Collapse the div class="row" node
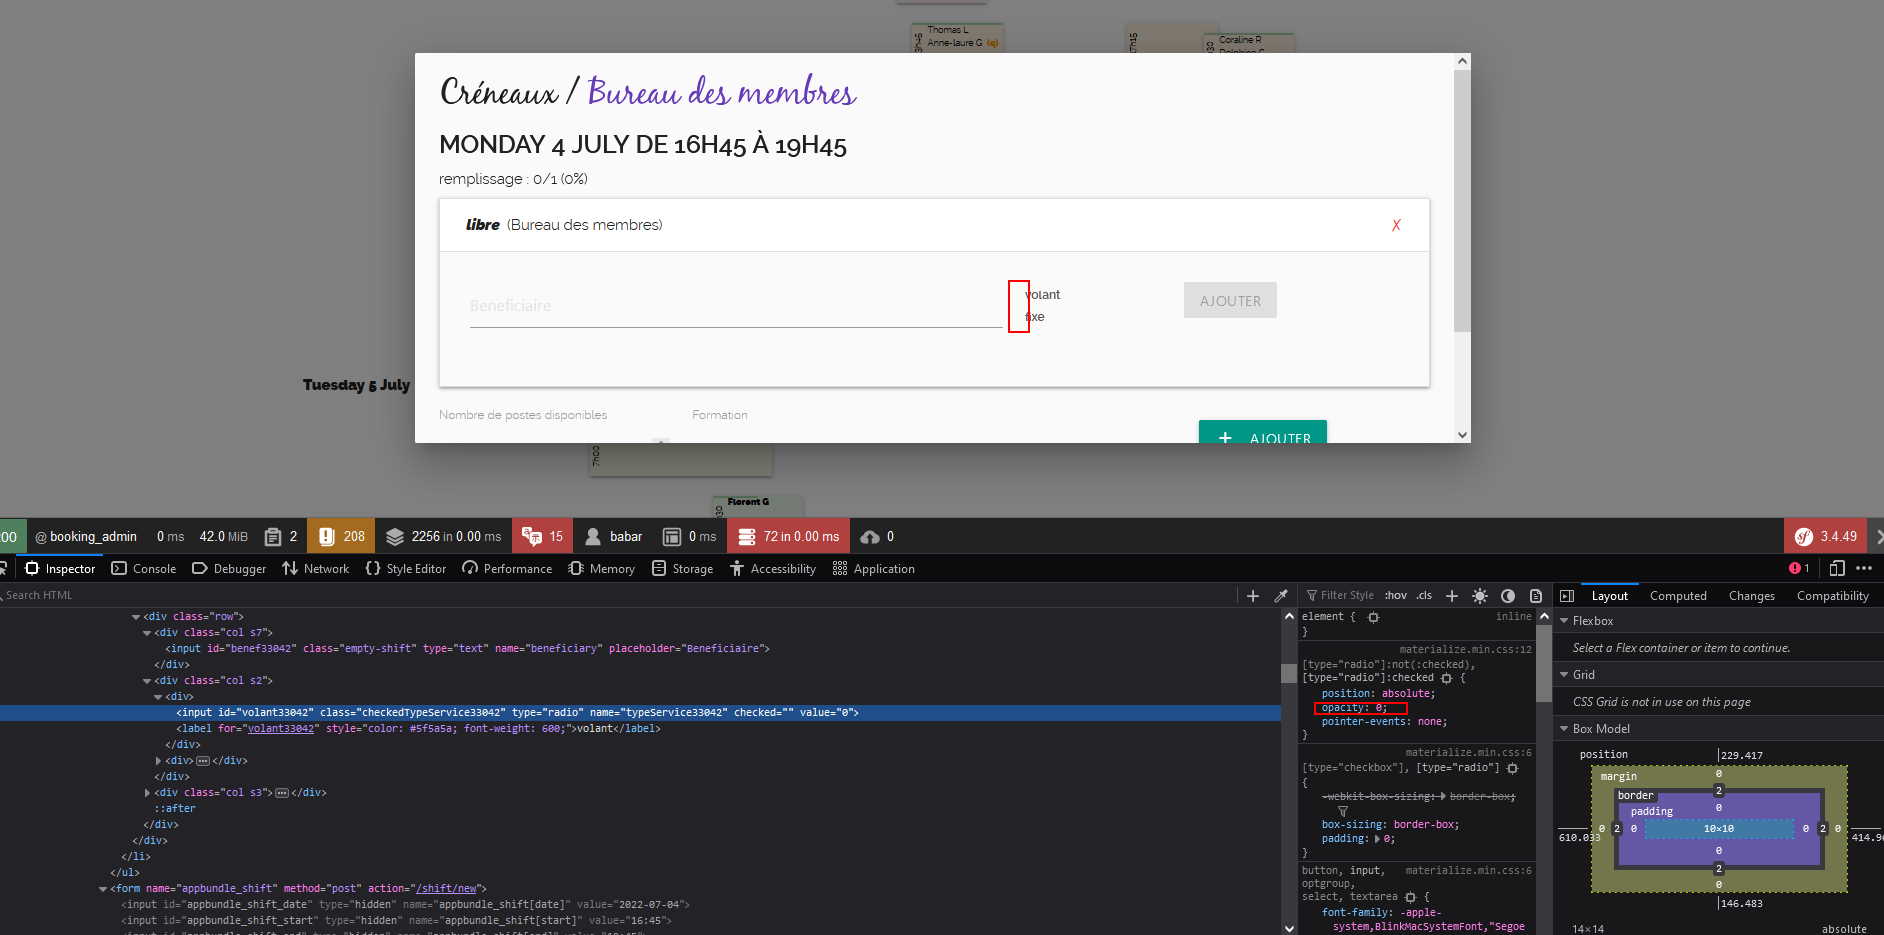Image resolution: width=1884 pixels, height=935 pixels. (136, 617)
